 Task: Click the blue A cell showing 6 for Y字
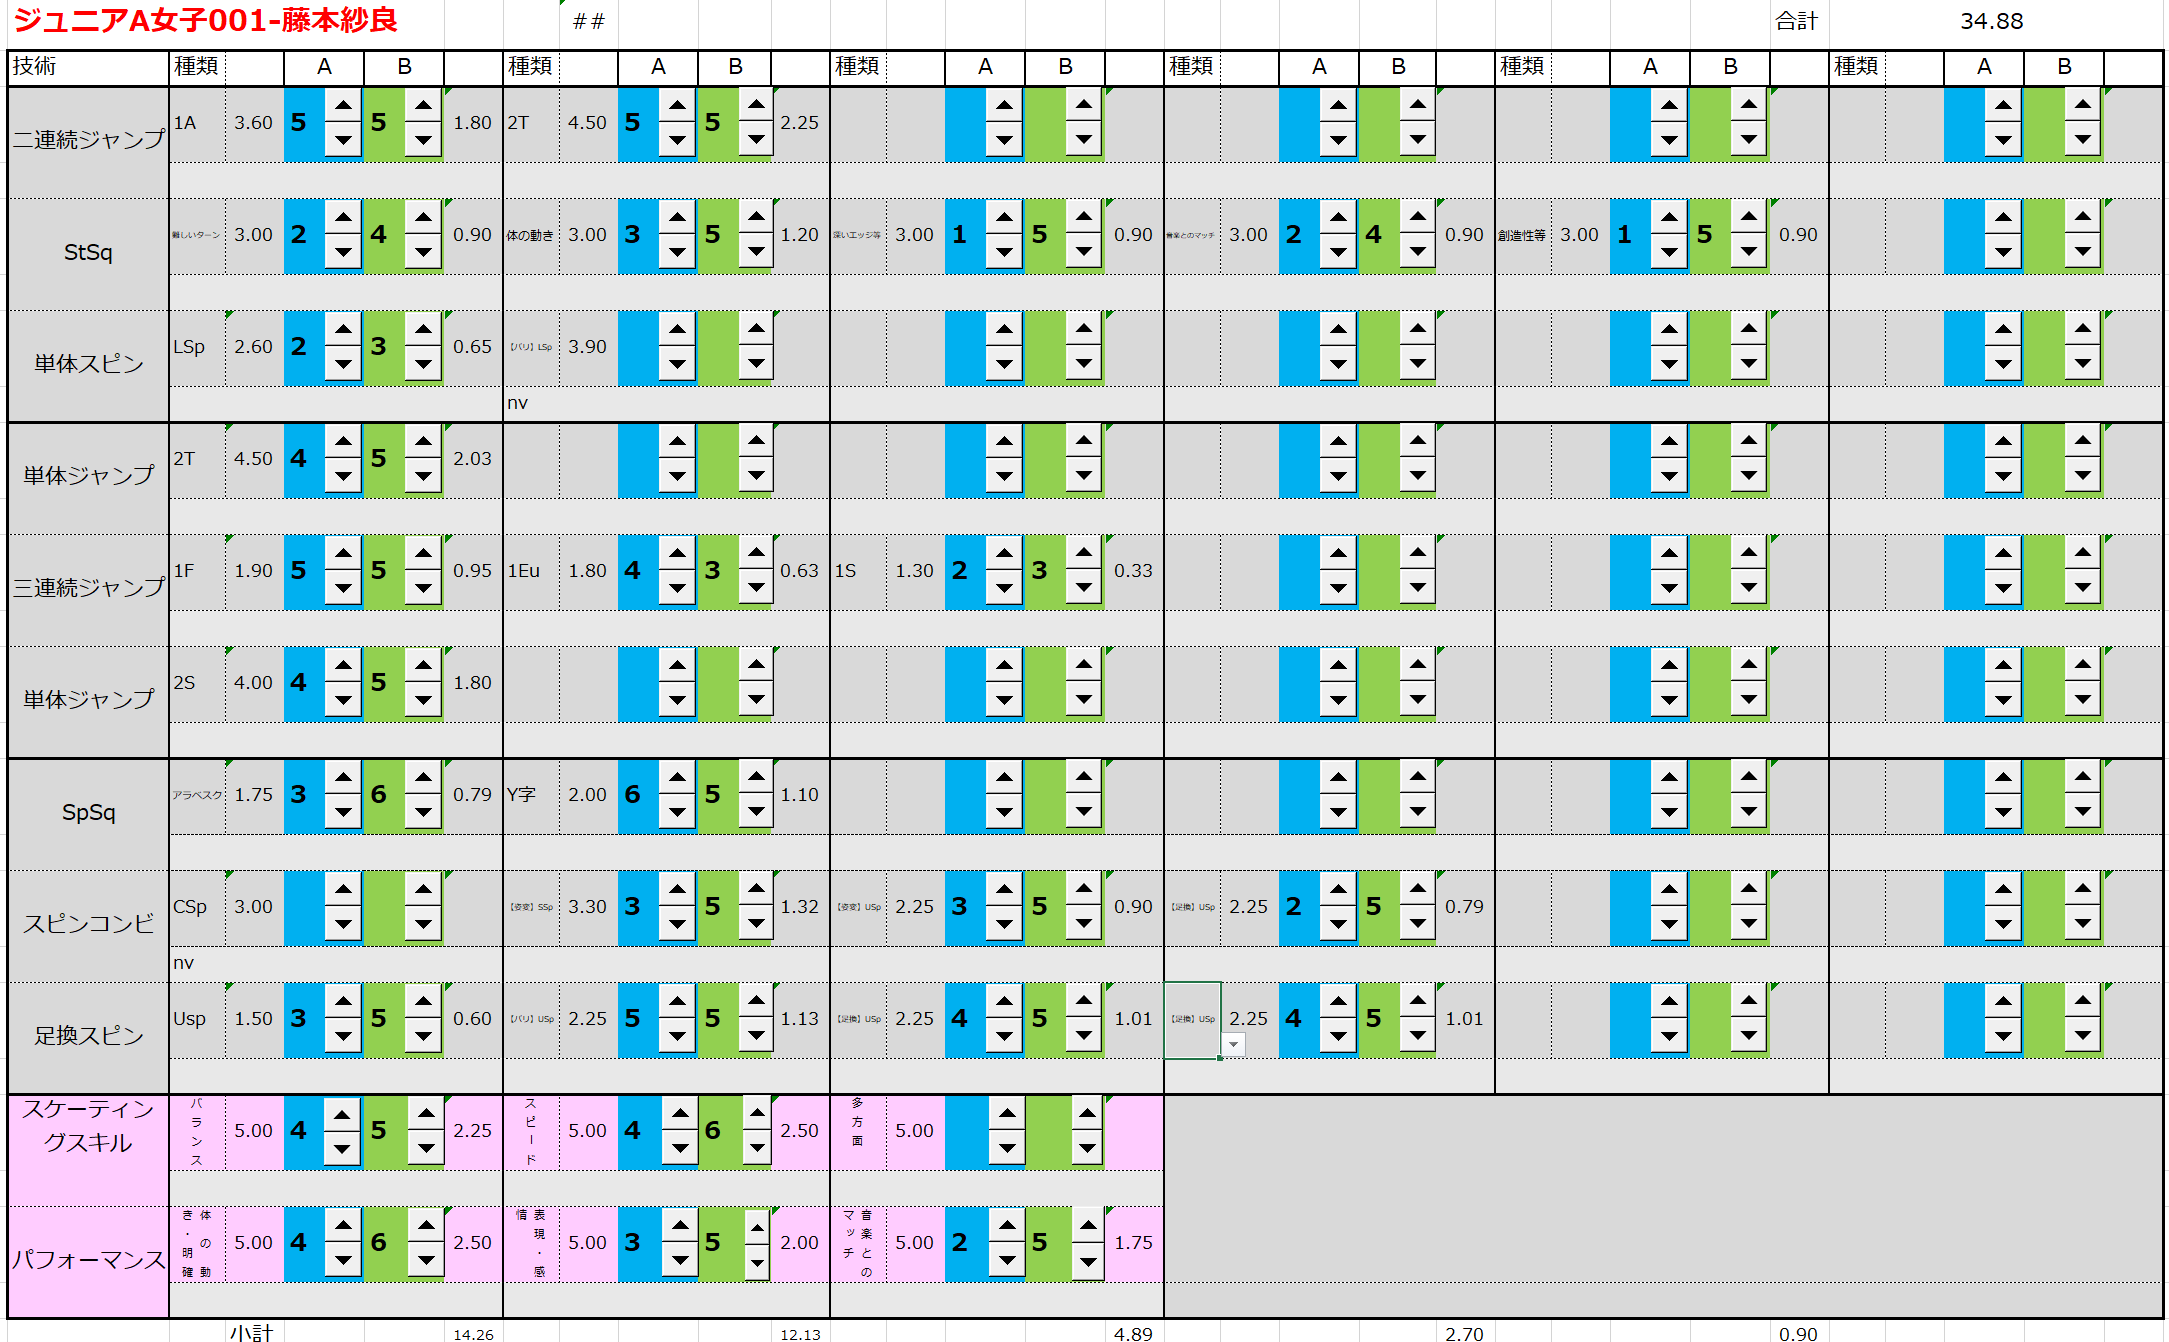[636, 795]
